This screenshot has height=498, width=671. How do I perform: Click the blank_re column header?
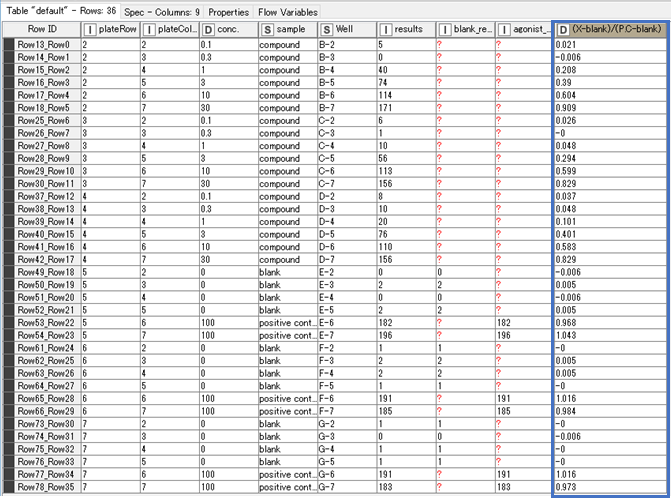(x=465, y=29)
